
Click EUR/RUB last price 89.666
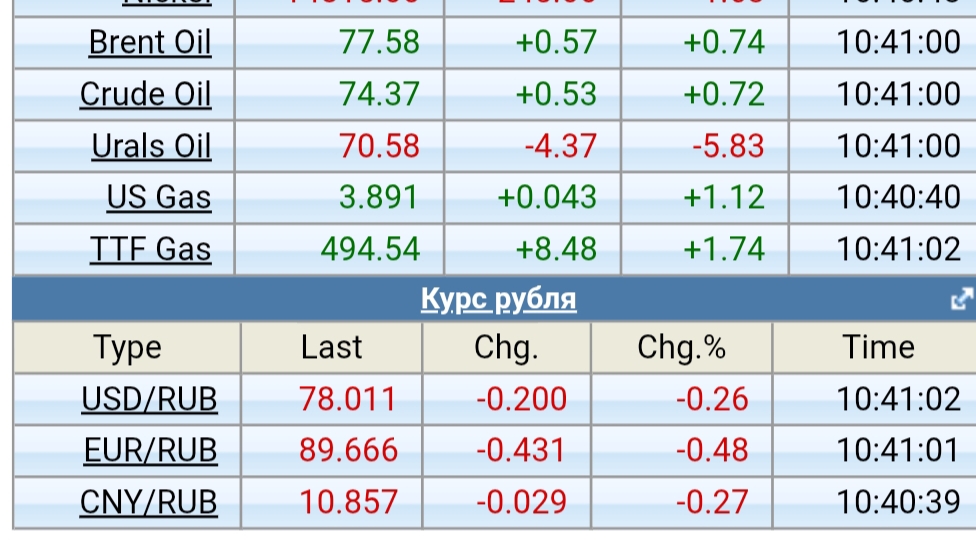[x=348, y=450]
